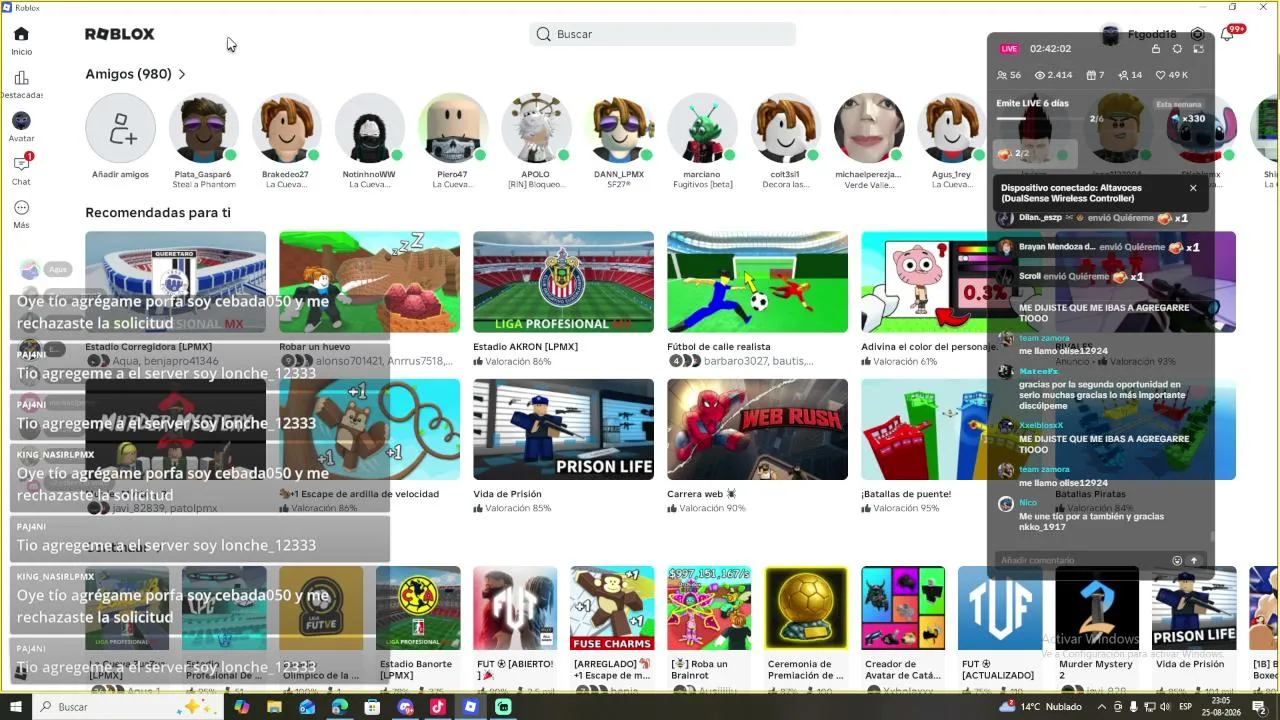Image resolution: width=1280 pixels, height=720 pixels.
Task: Click the LIVE badge on stream overlay
Action: coord(1009,49)
